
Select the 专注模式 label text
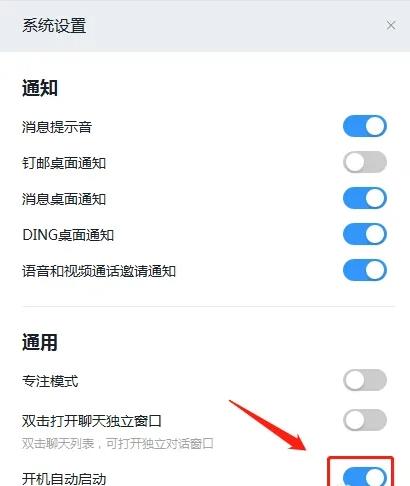click(x=50, y=381)
